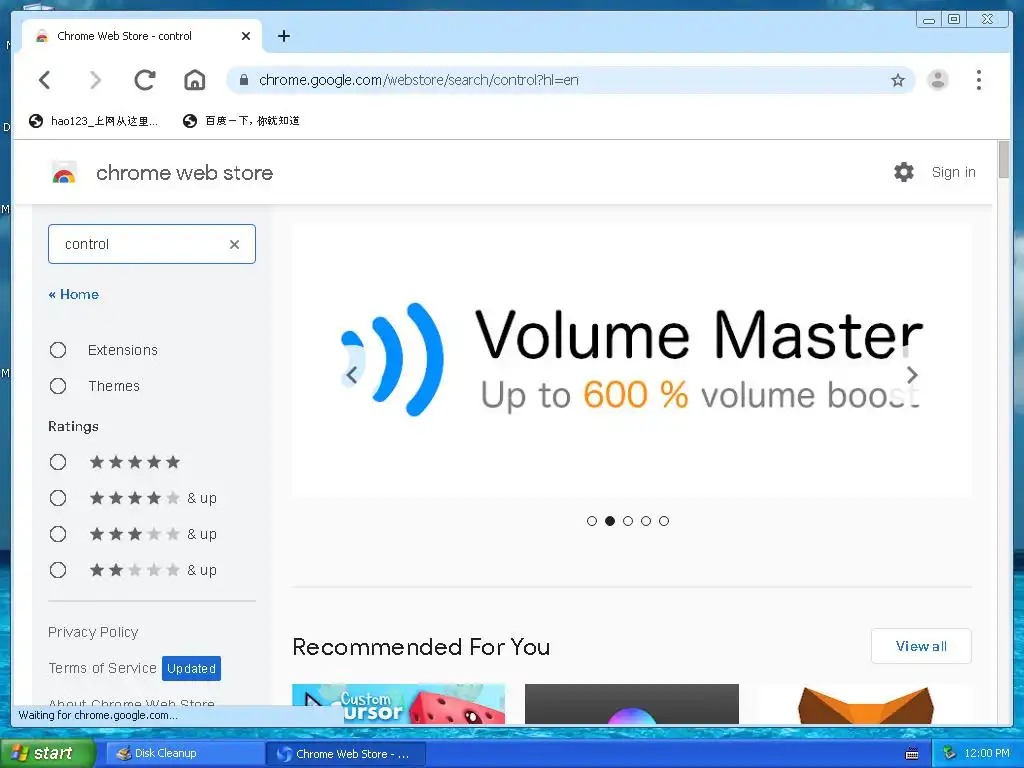Select the Themes radio filter
The image size is (1024, 768).
tap(58, 386)
